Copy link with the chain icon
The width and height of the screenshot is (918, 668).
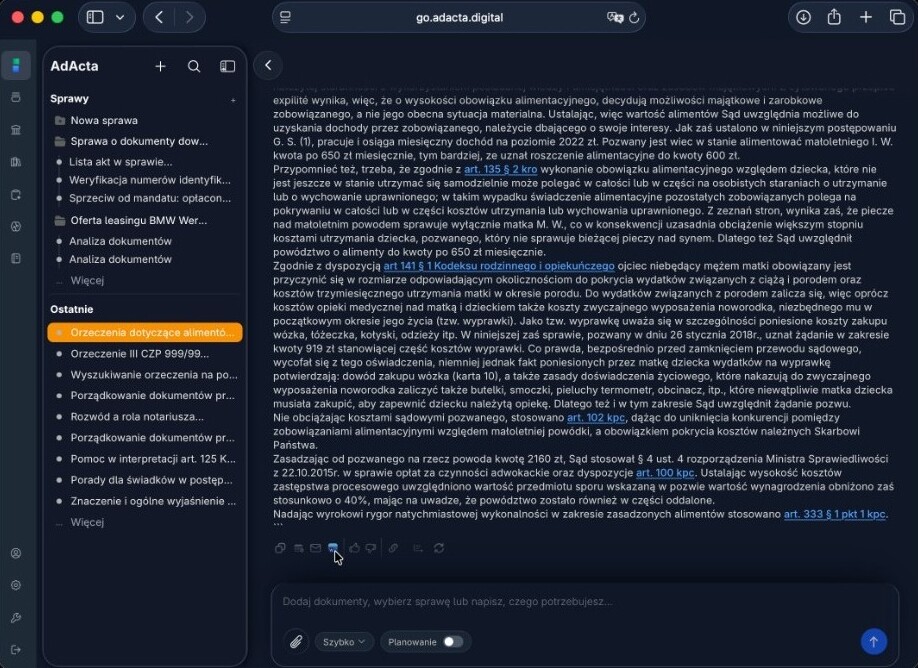coord(393,548)
